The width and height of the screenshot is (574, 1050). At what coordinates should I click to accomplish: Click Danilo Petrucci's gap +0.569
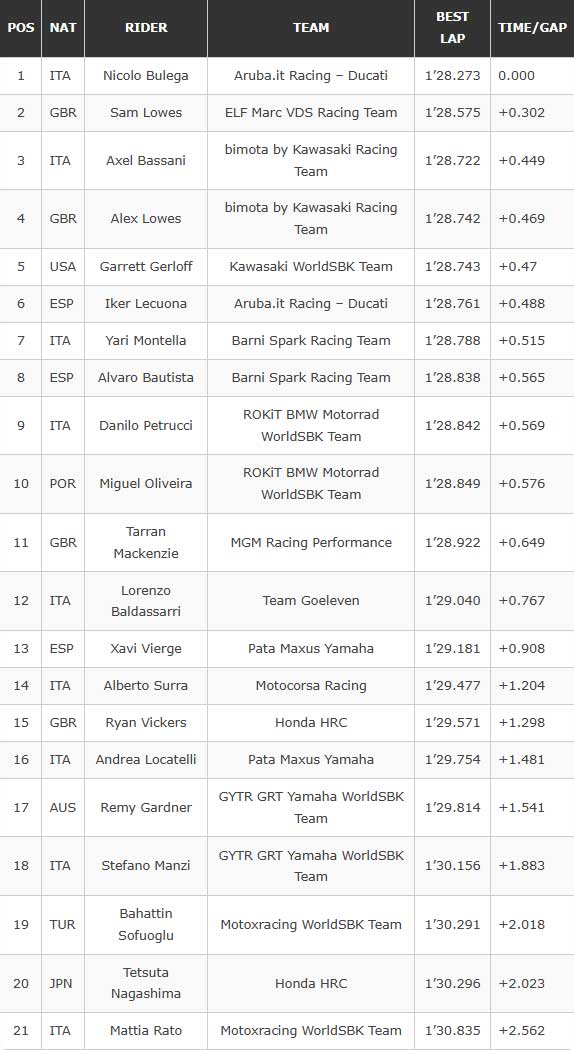point(522,426)
